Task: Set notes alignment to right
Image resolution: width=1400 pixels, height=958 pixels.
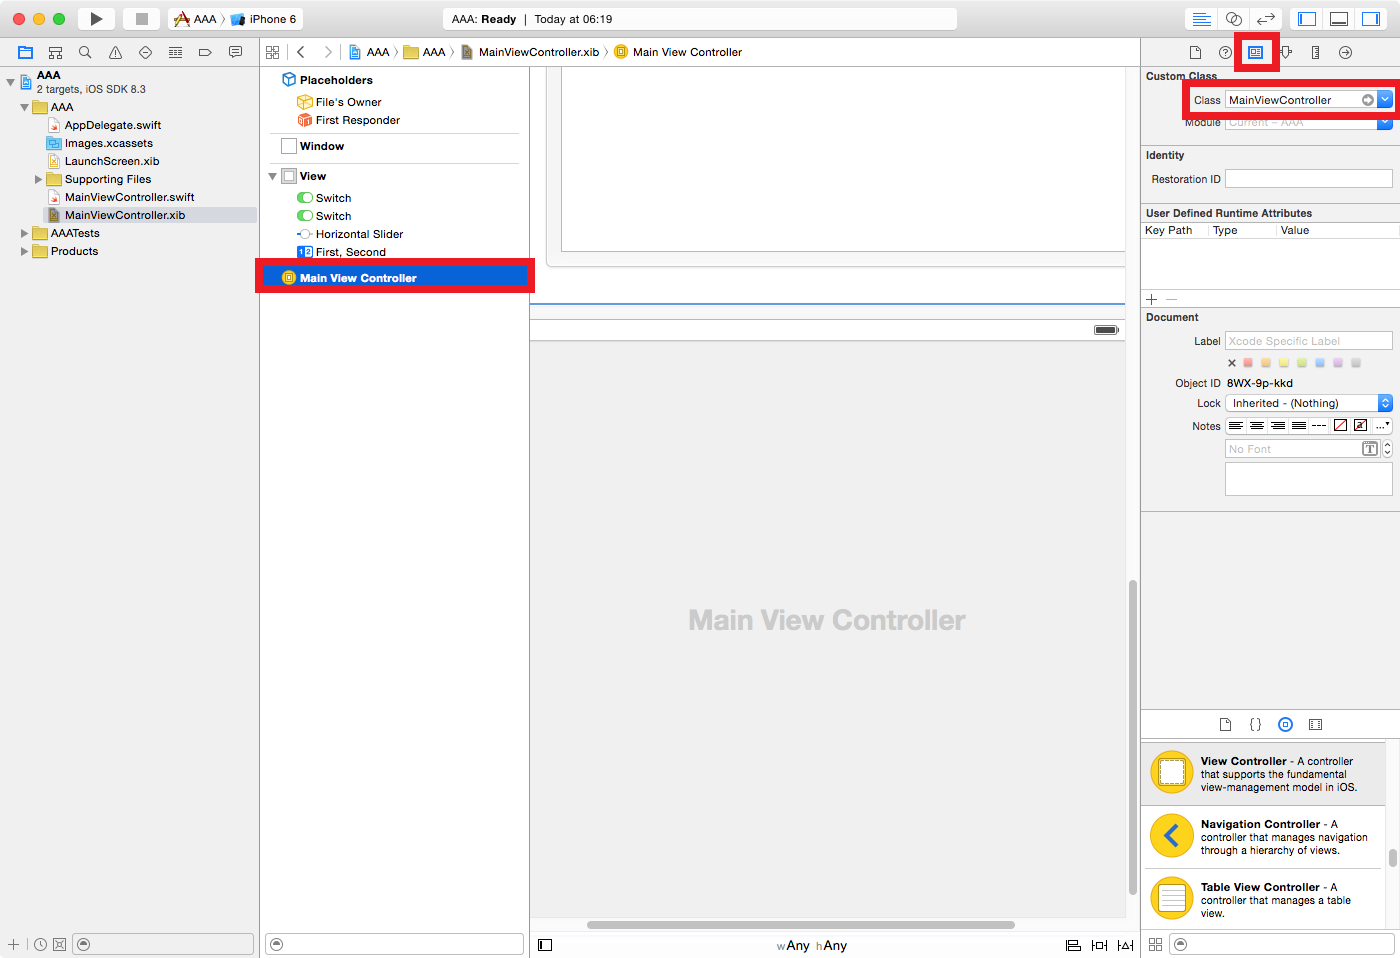Action: pyautogui.click(x=1278, y=426)
